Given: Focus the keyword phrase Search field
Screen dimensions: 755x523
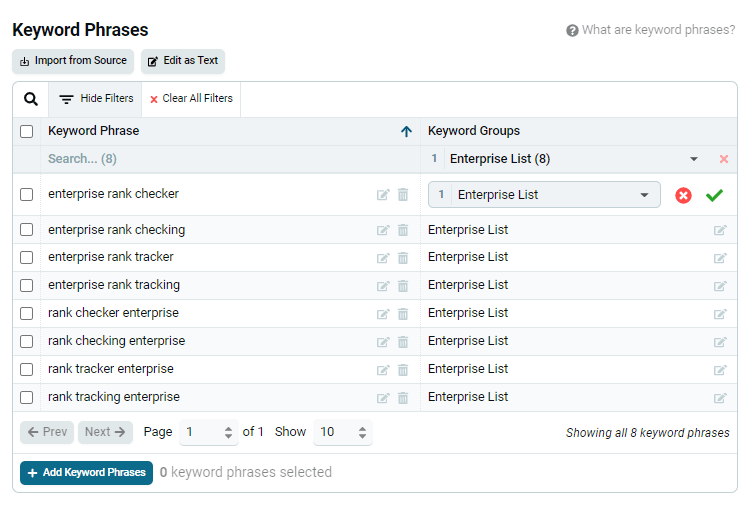Looking at the screenshot, I should click(230, 159).
